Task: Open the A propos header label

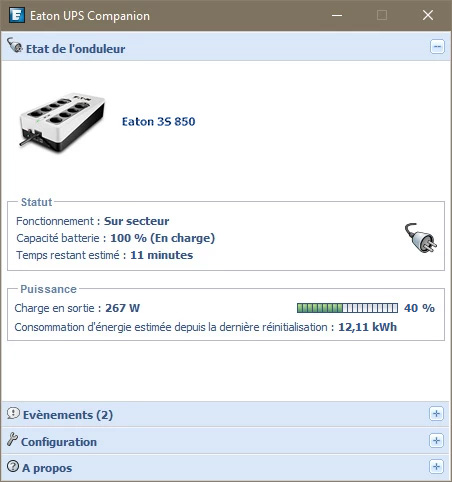Action: tap(47, 468)
